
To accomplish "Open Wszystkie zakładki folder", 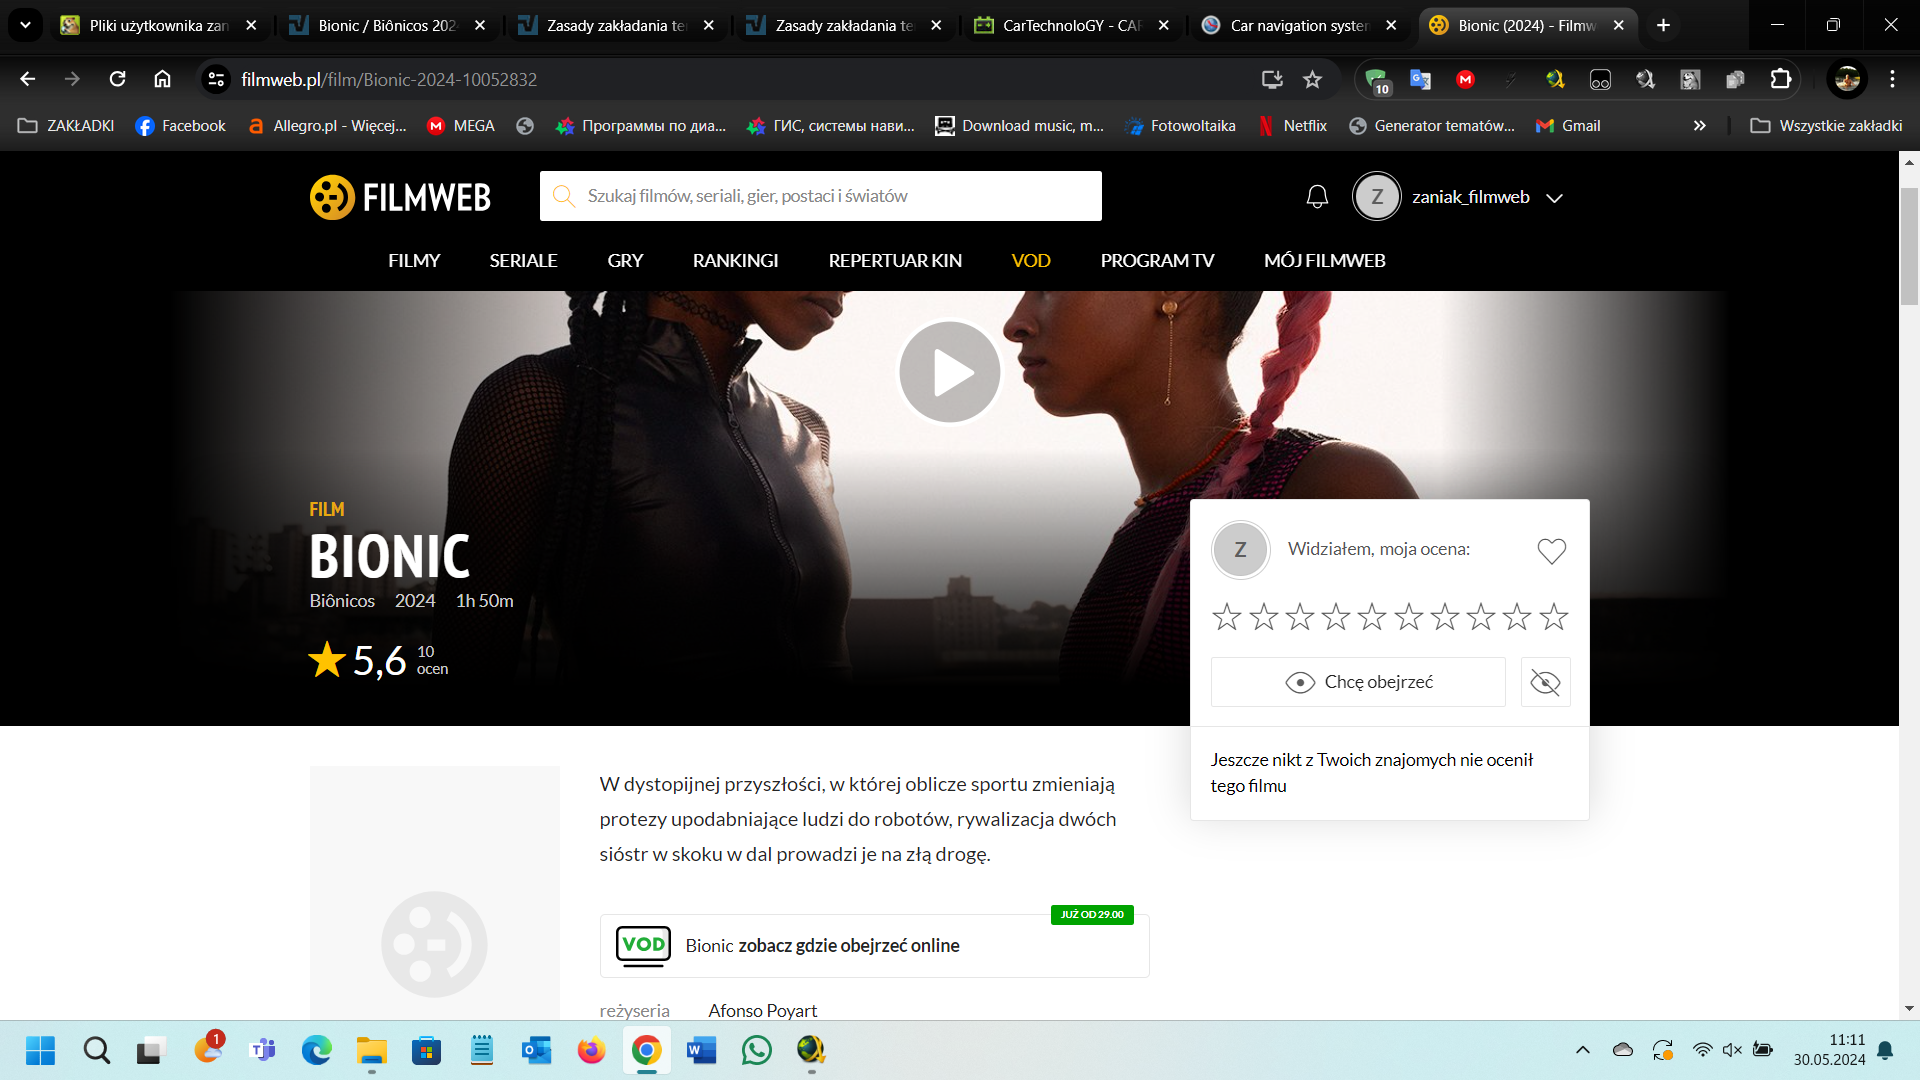I will pos(1826,126).
